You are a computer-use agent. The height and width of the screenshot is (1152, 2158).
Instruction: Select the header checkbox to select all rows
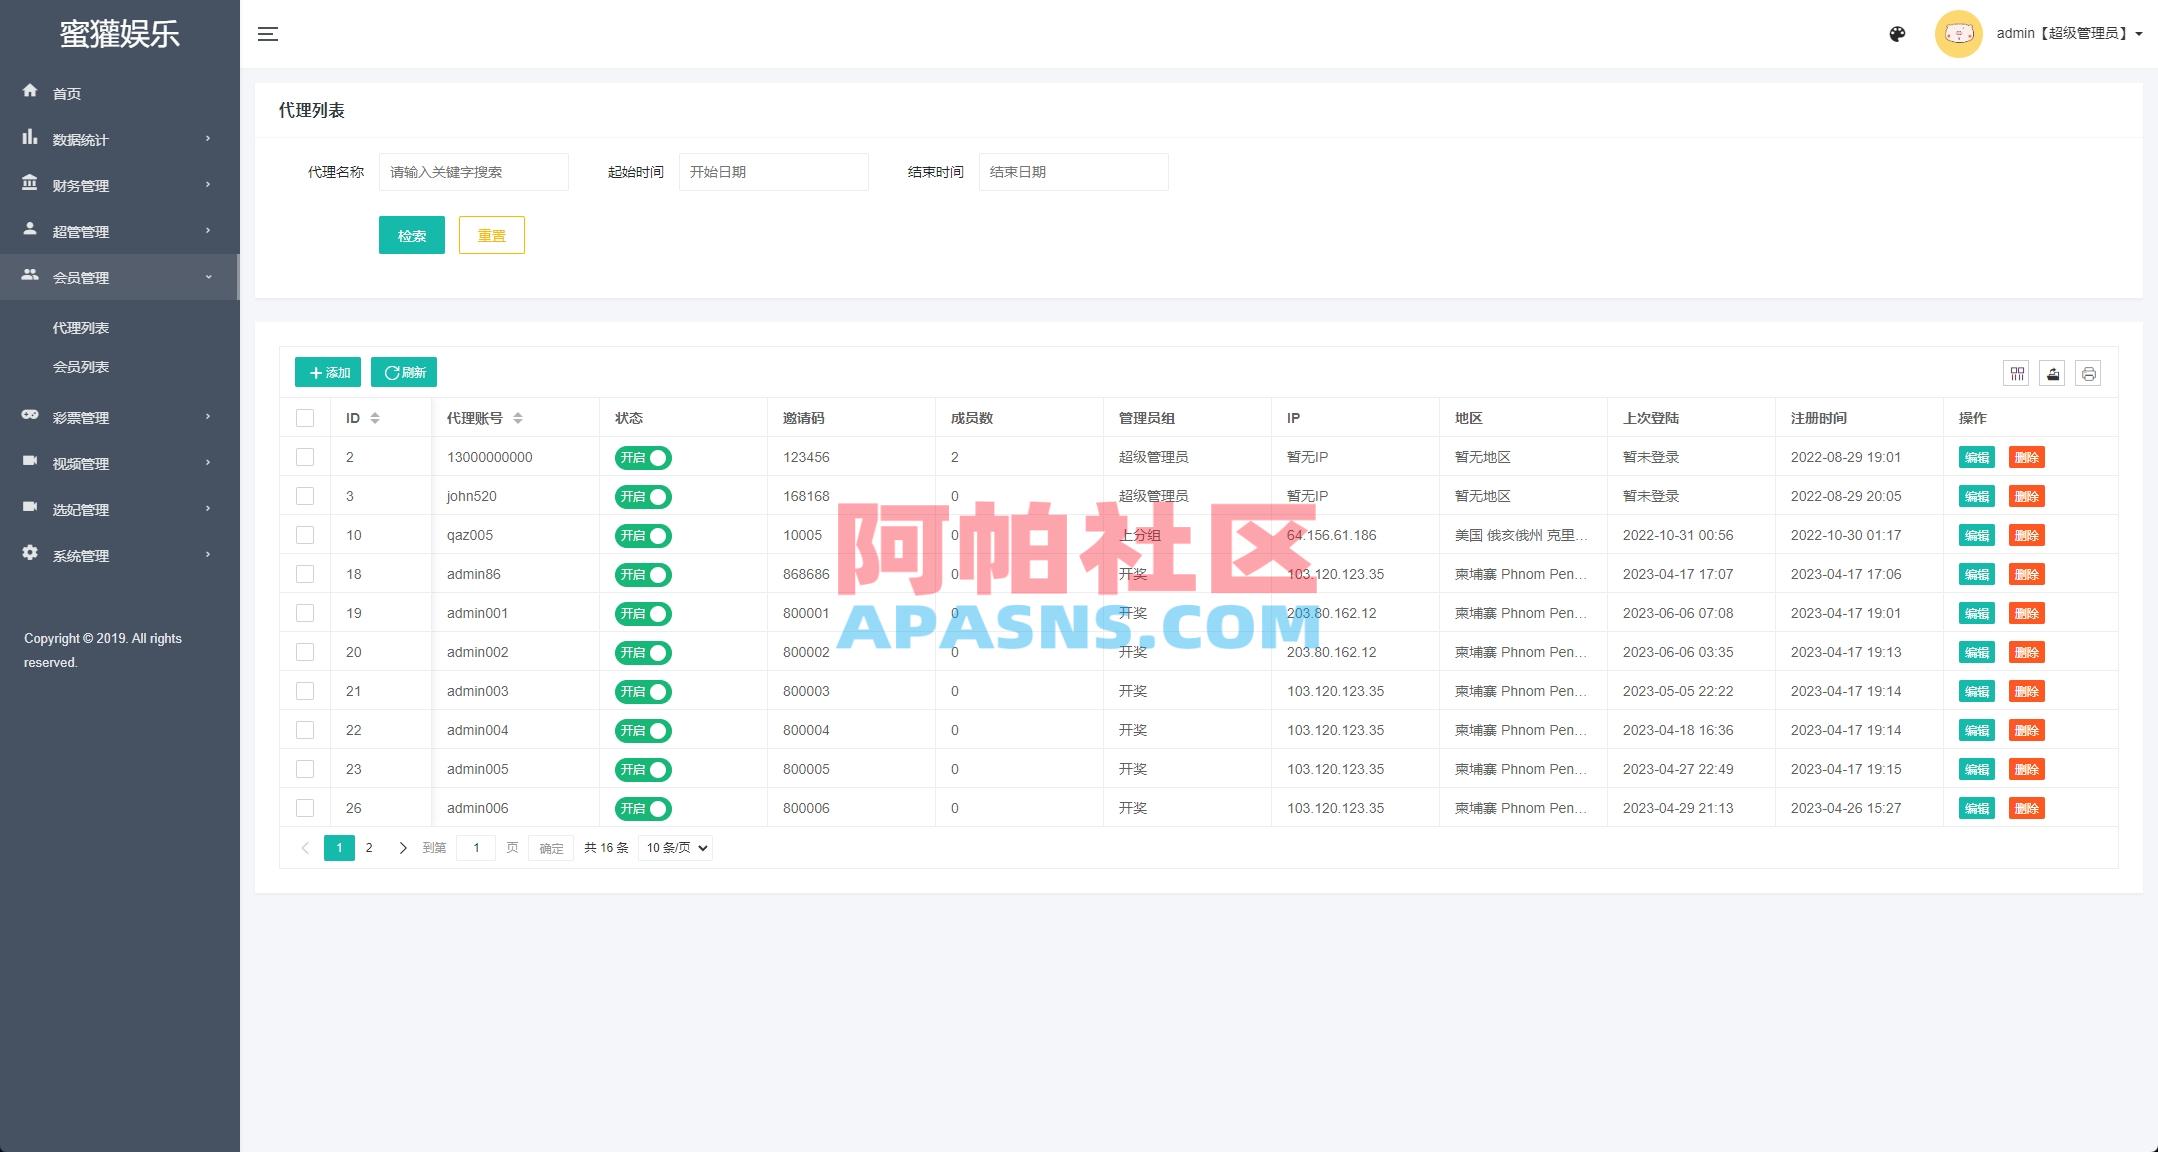click(305, 417)
